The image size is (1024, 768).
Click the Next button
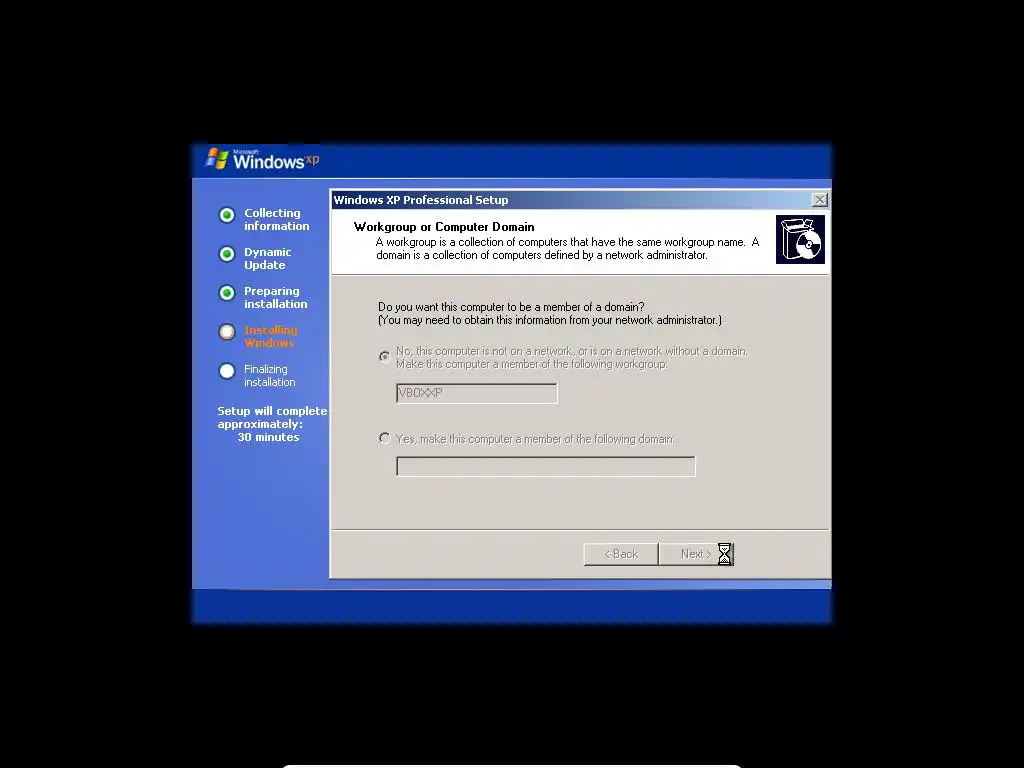coord(696,554)
